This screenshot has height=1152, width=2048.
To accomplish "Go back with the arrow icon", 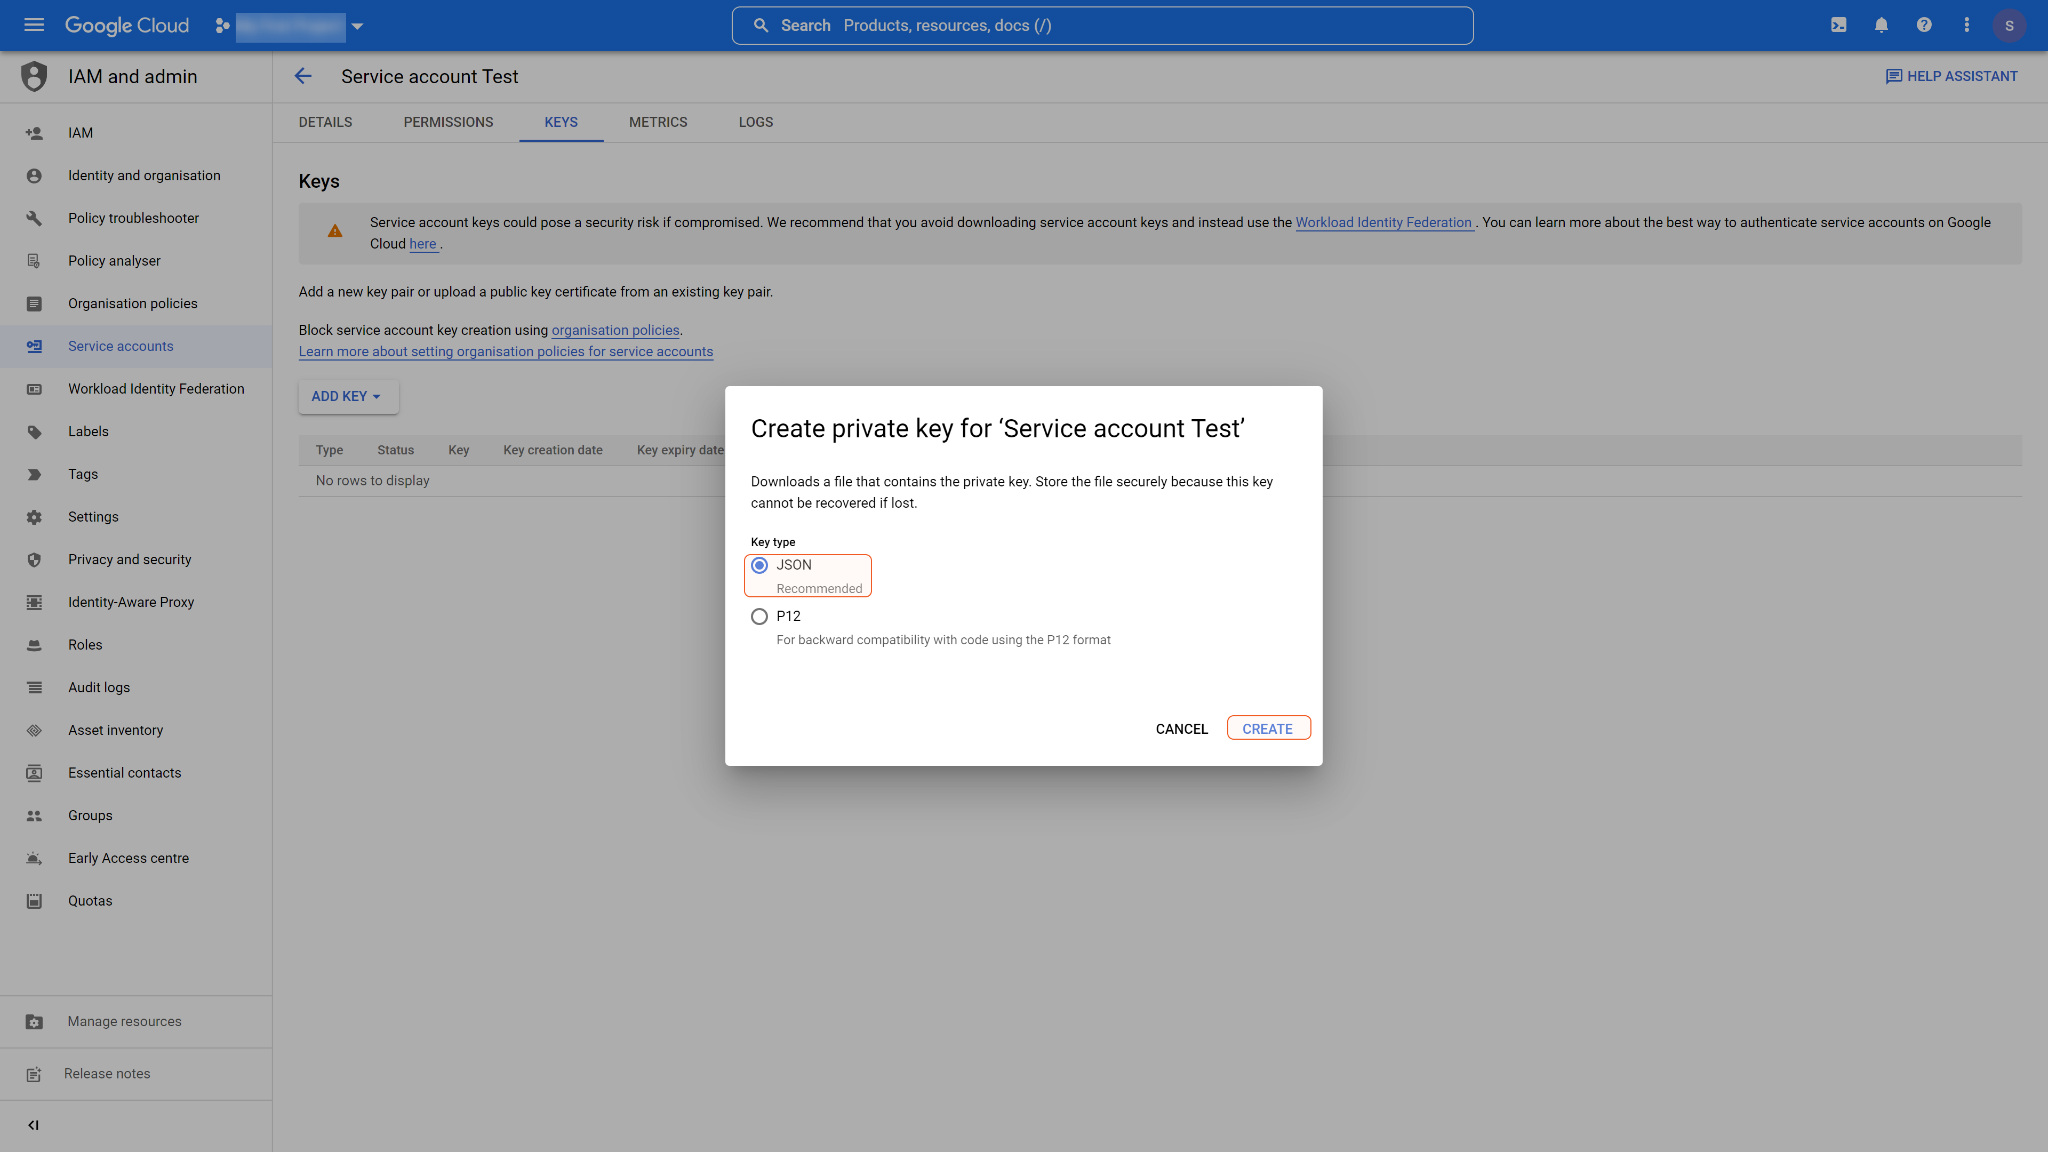I will point(303,76).
